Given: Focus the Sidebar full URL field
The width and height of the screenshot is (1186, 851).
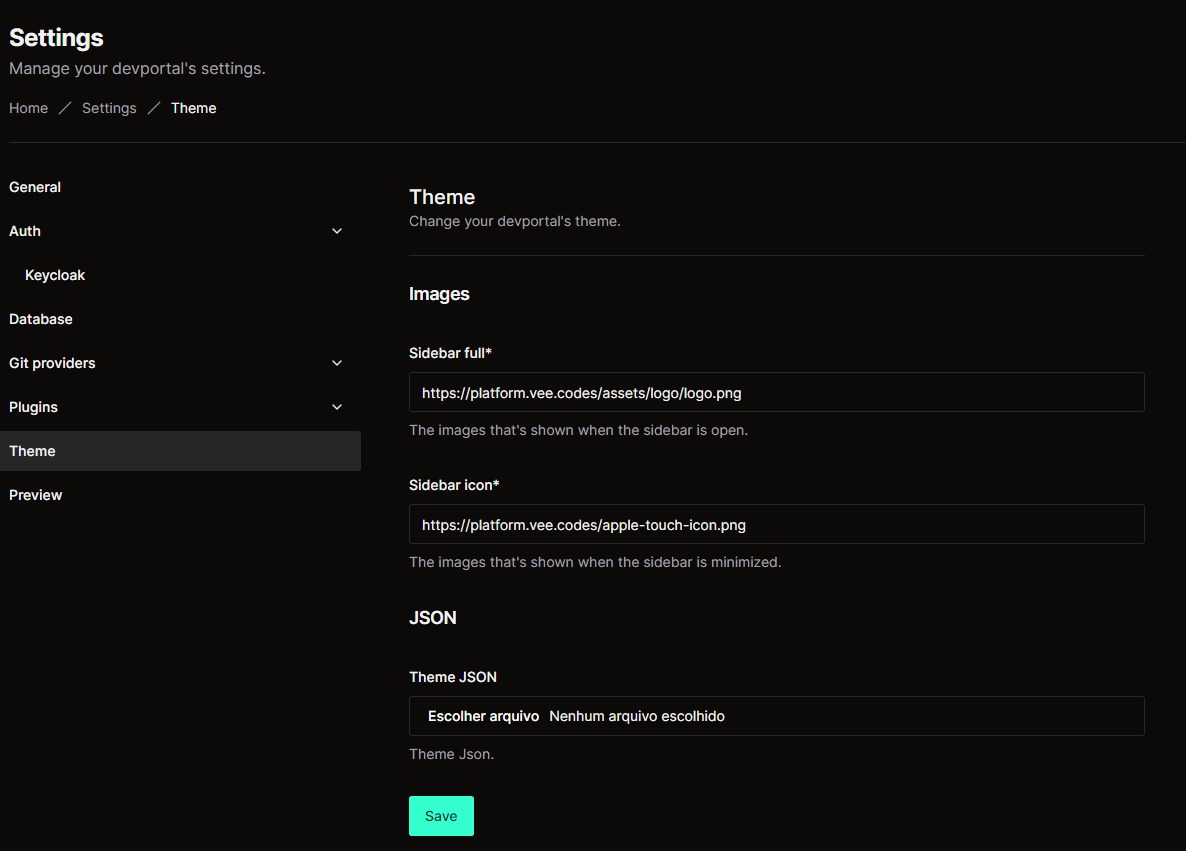Looking at the screenshot, I should pyautogui.click(x=776, y=393).
